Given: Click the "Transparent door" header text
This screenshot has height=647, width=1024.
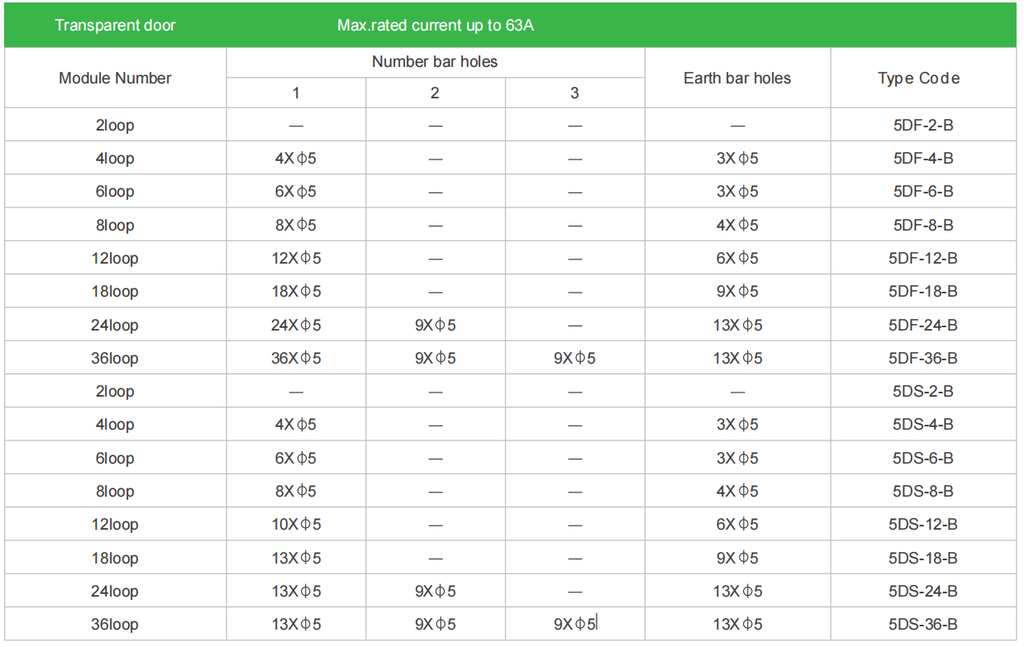Looking at the screenshot, I should [115, 25].
